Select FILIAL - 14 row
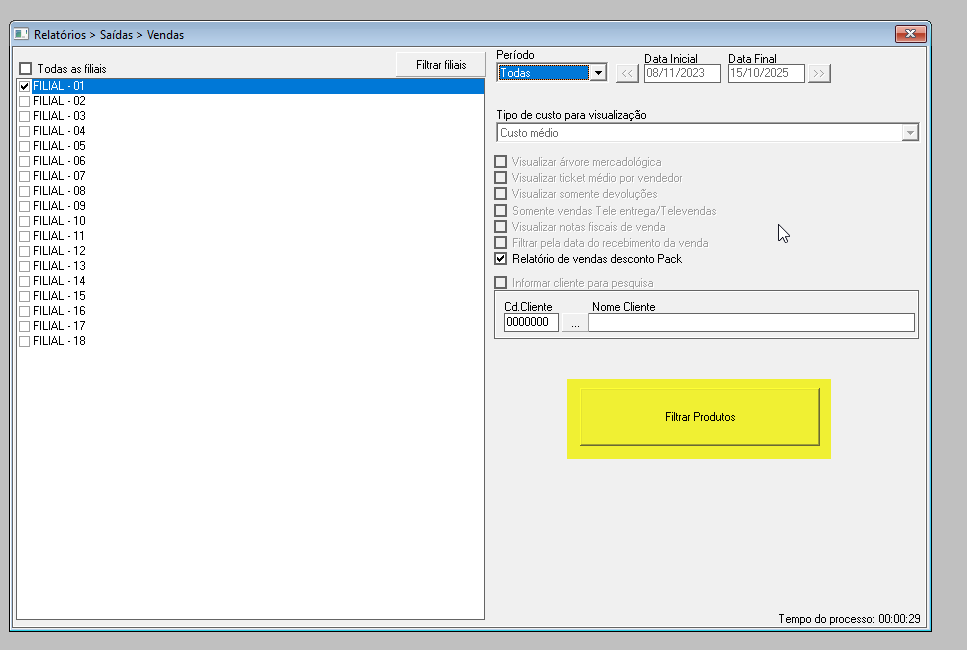 (x=59, y=281)
